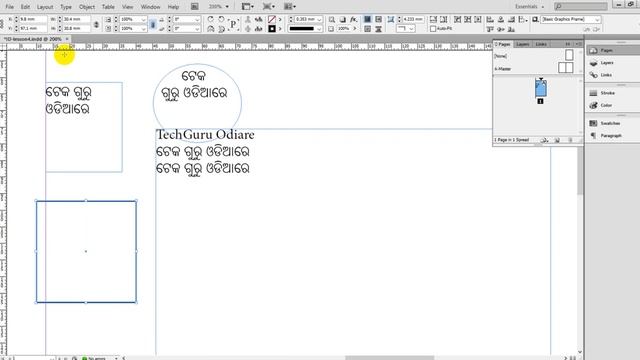Click the Jump Object text wrap icon

(x=378, y=29)
